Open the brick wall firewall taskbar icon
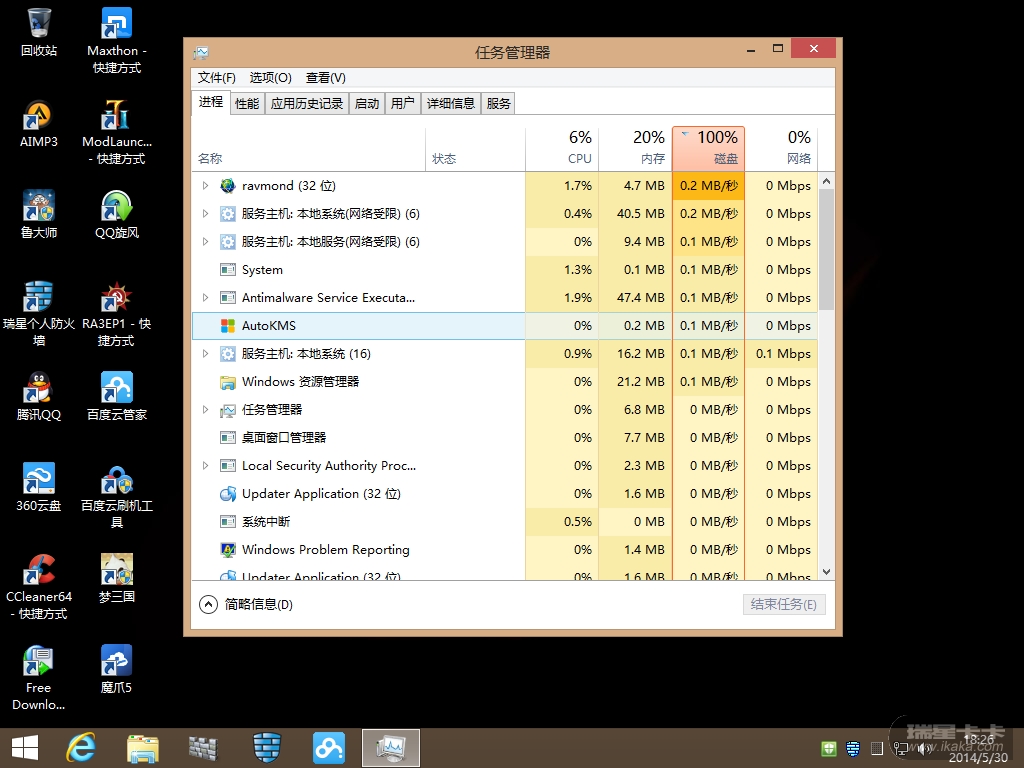Viewport: 1024px width, 768px height. point(203,748)
